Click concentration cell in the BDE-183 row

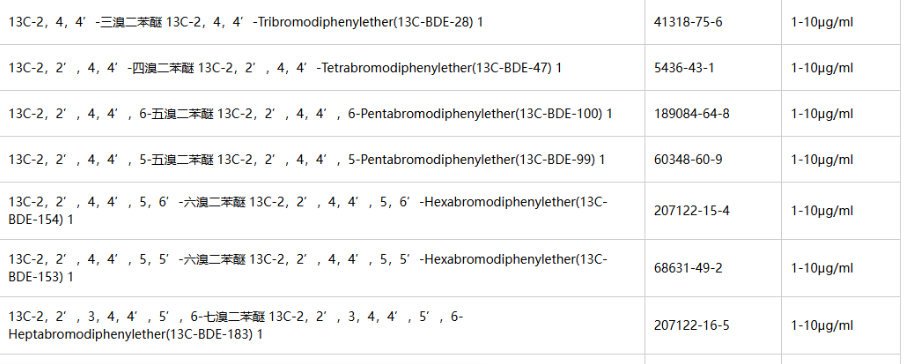[822, 325]
